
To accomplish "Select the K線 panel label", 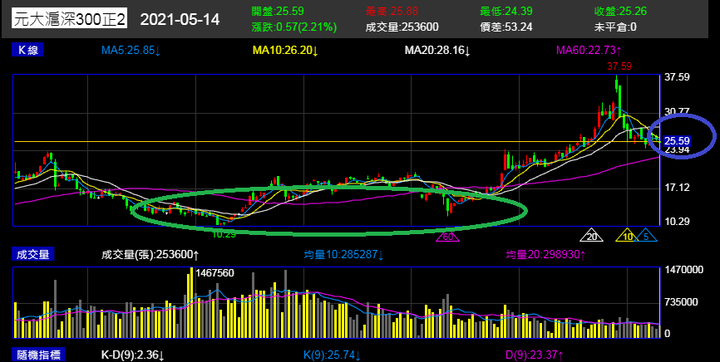I will (x=28, y=51).
